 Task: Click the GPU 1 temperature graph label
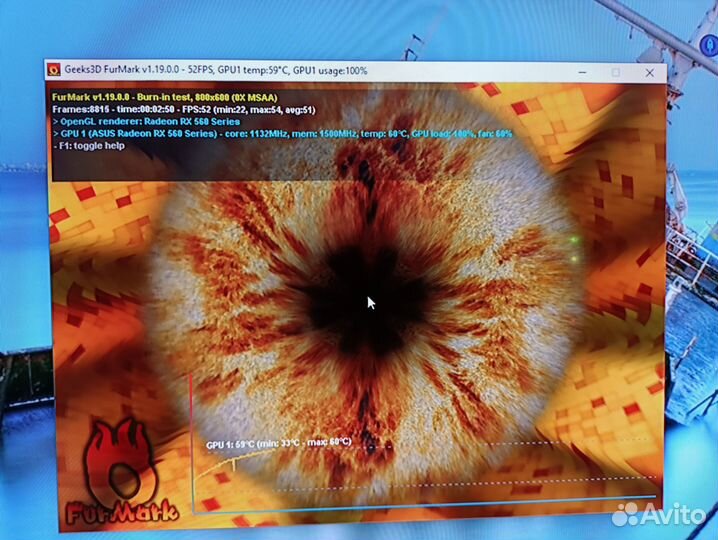tap(278, 441)
